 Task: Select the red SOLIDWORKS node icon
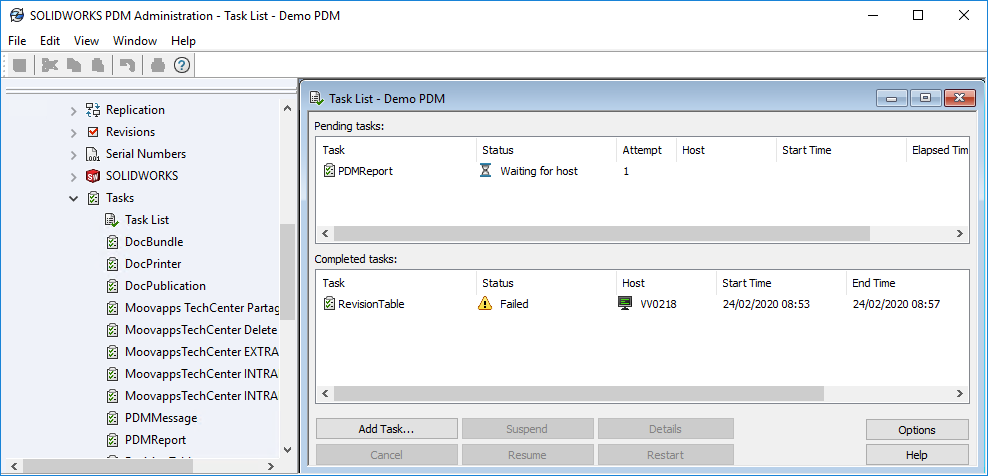tap(93, 176)
